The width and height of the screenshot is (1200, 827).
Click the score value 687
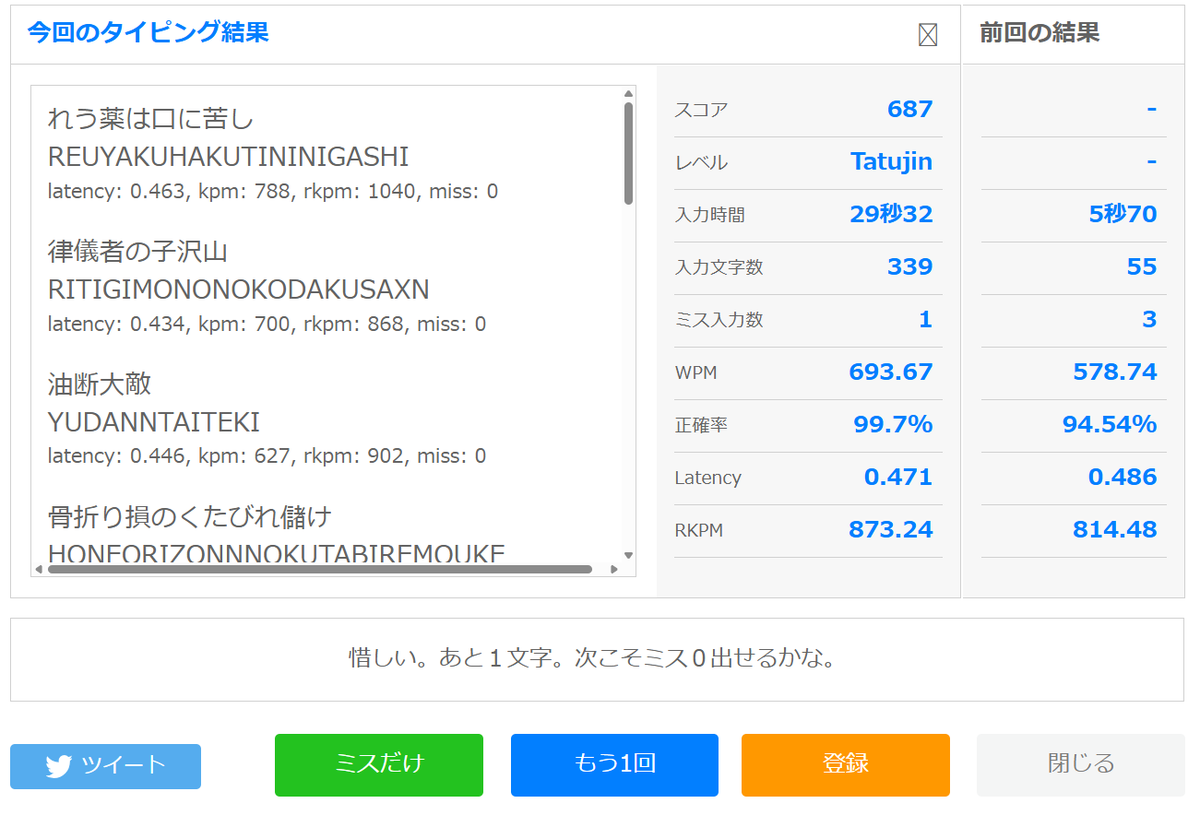coord(910,109)
